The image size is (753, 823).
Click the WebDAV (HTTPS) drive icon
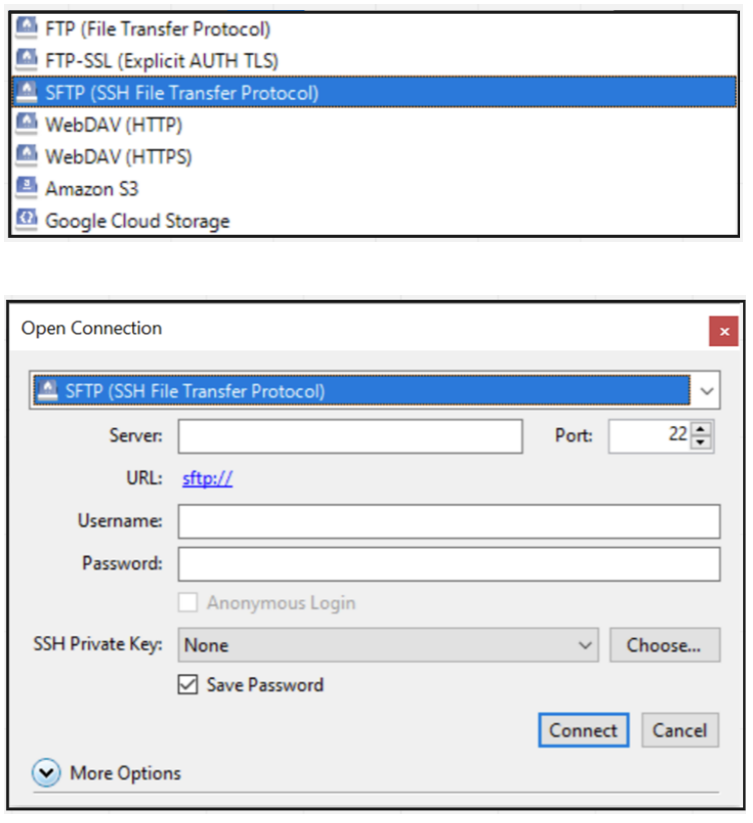(27, 157)
